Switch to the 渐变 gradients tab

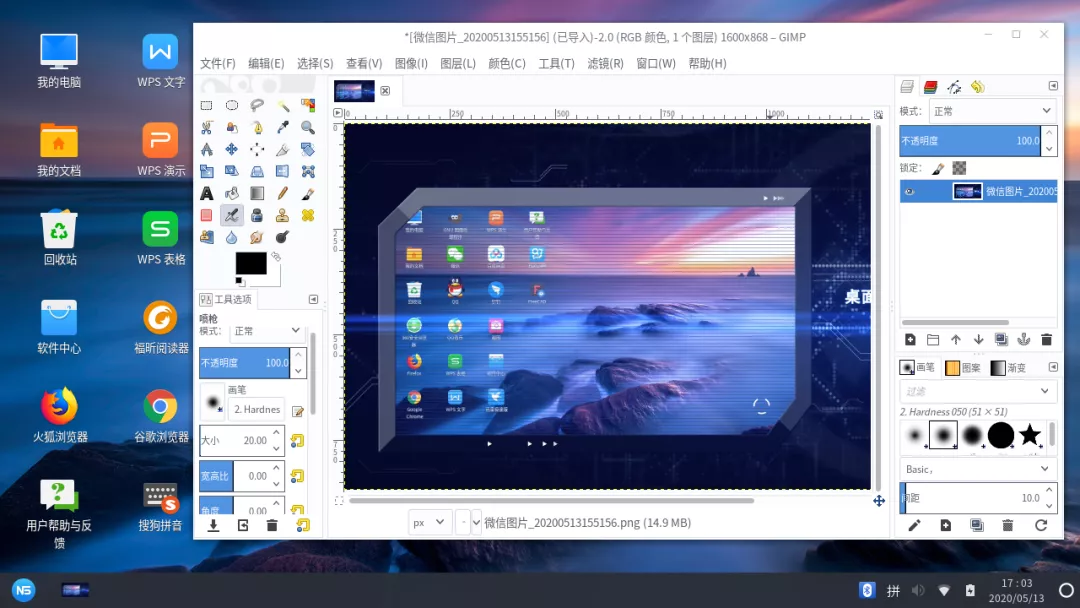pyautogui.click(x=1008, y=368)
